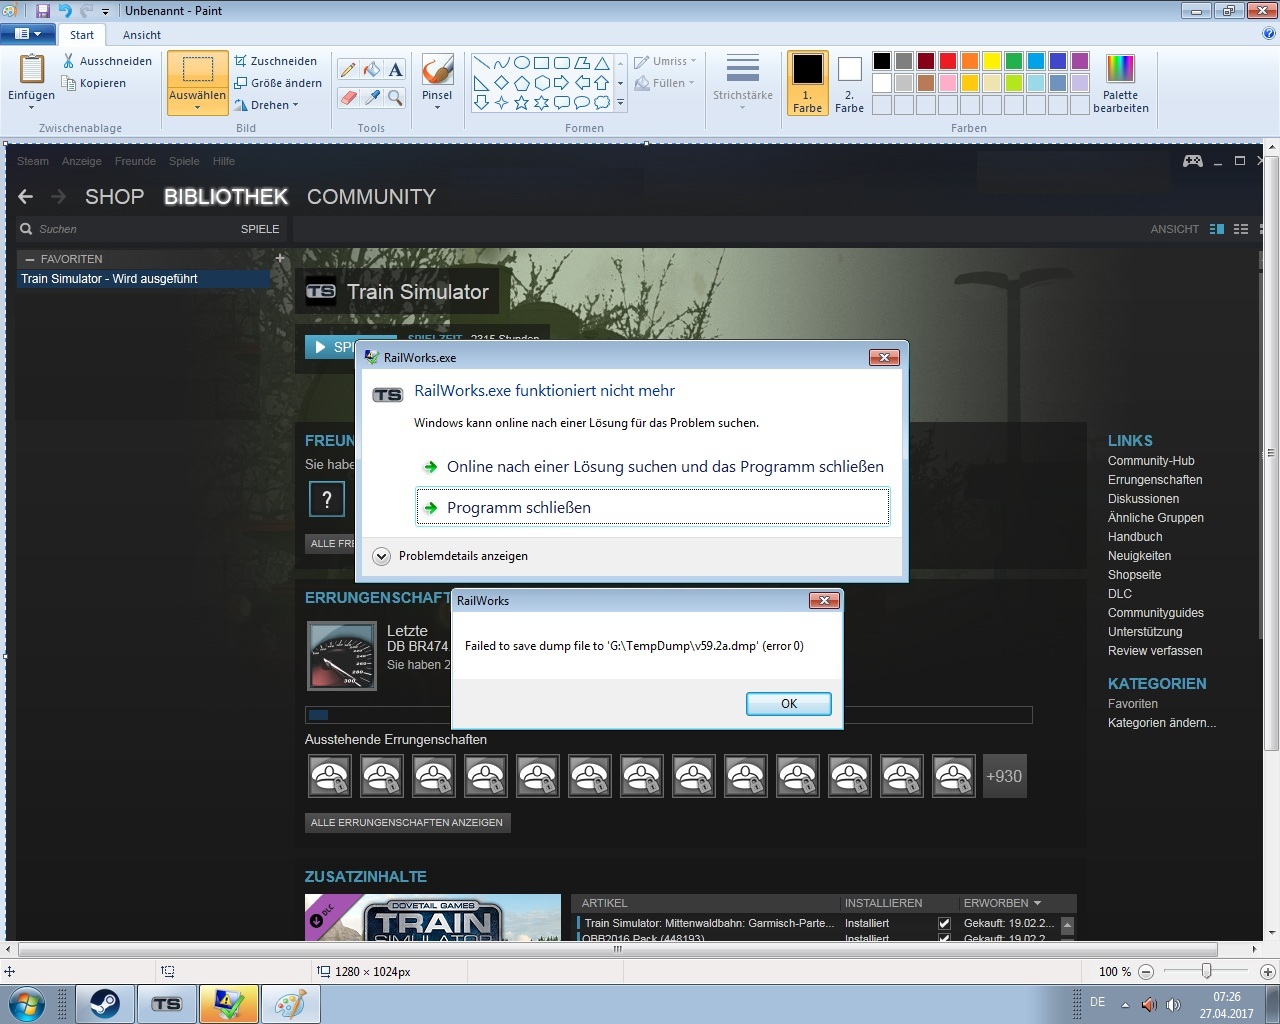Pick the yellow color swatch

pos(991,61)
